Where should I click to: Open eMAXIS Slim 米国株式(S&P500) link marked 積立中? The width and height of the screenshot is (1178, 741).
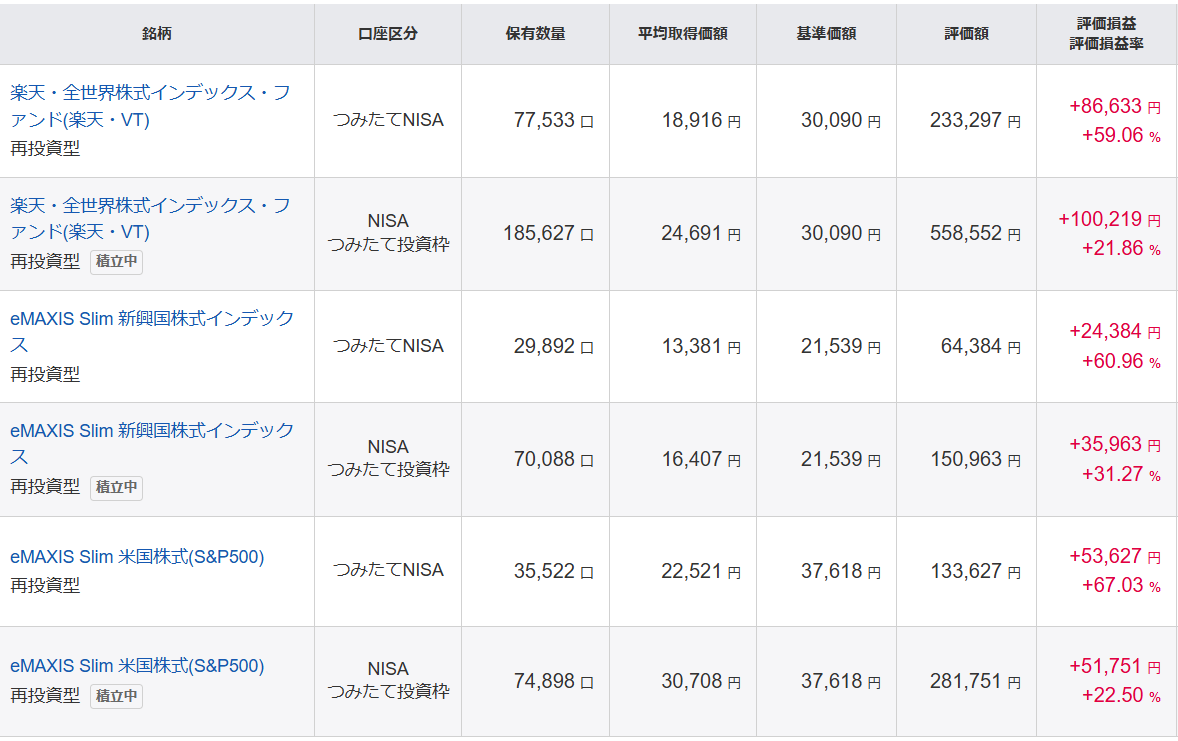(x=137, y=666)
